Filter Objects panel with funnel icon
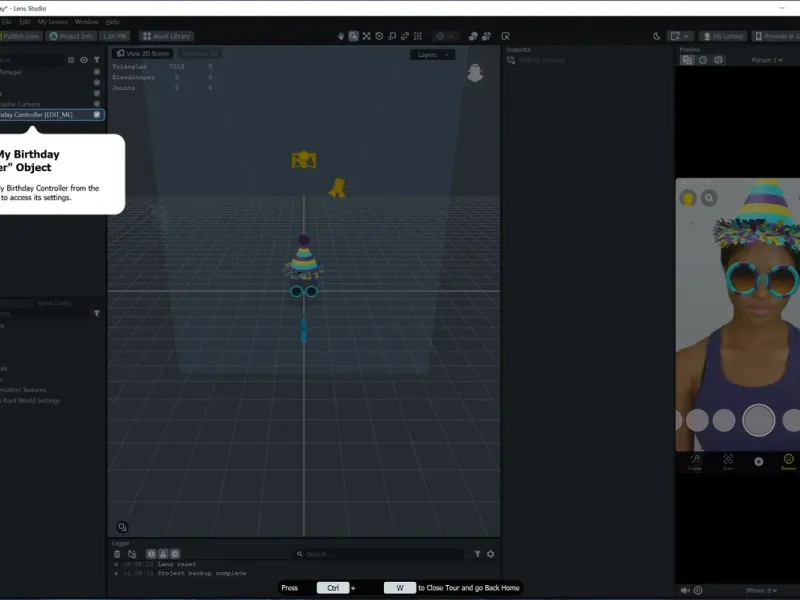 point(97,60)
